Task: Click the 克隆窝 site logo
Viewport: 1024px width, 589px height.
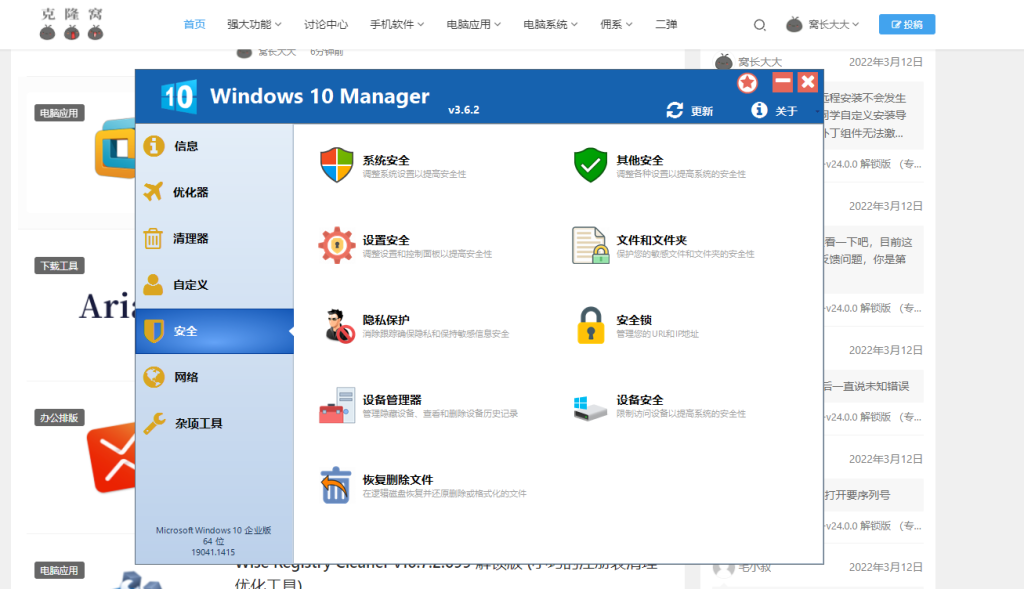Action: coord(72,24)
